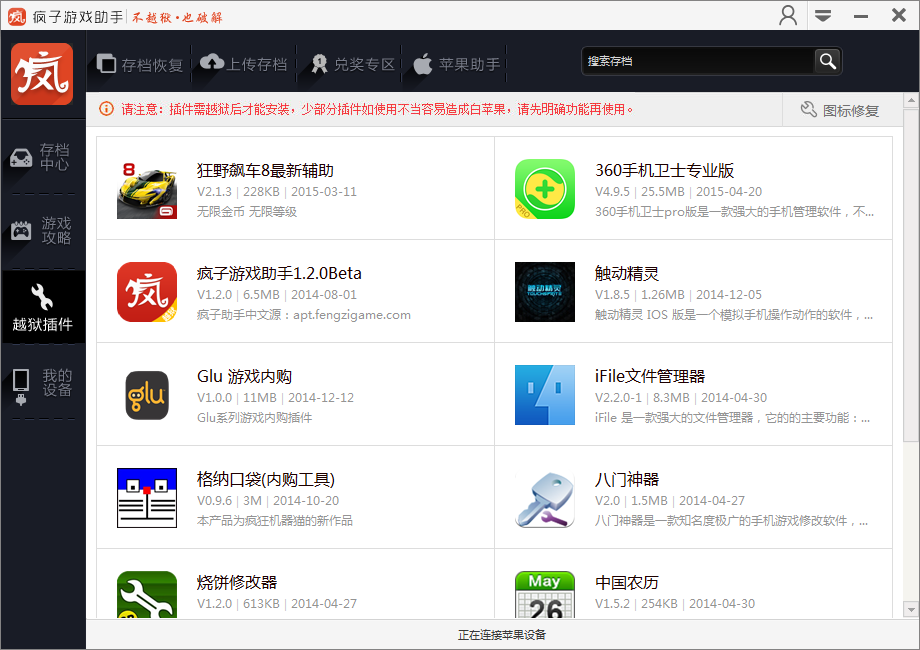Click the 八门神器 key icon
Viewport: 920px width, 650px height.
[545, 498]
